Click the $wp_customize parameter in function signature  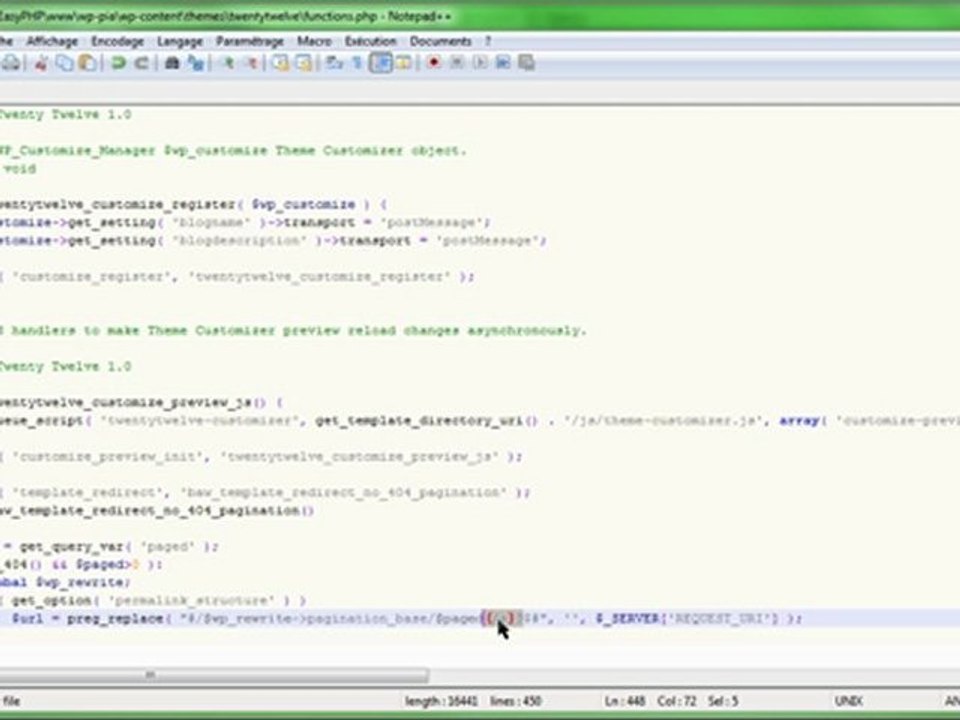tap(304, 204)
